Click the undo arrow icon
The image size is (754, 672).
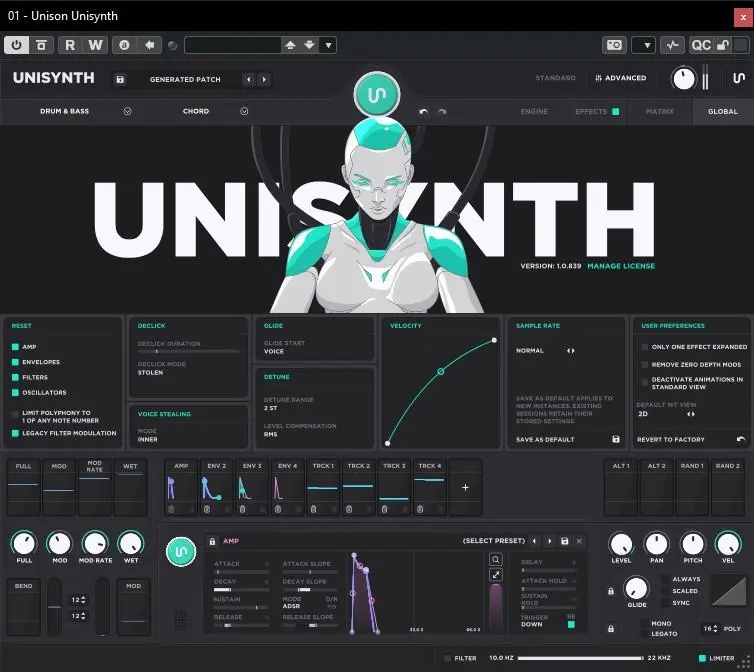click(x=424, y=112)
